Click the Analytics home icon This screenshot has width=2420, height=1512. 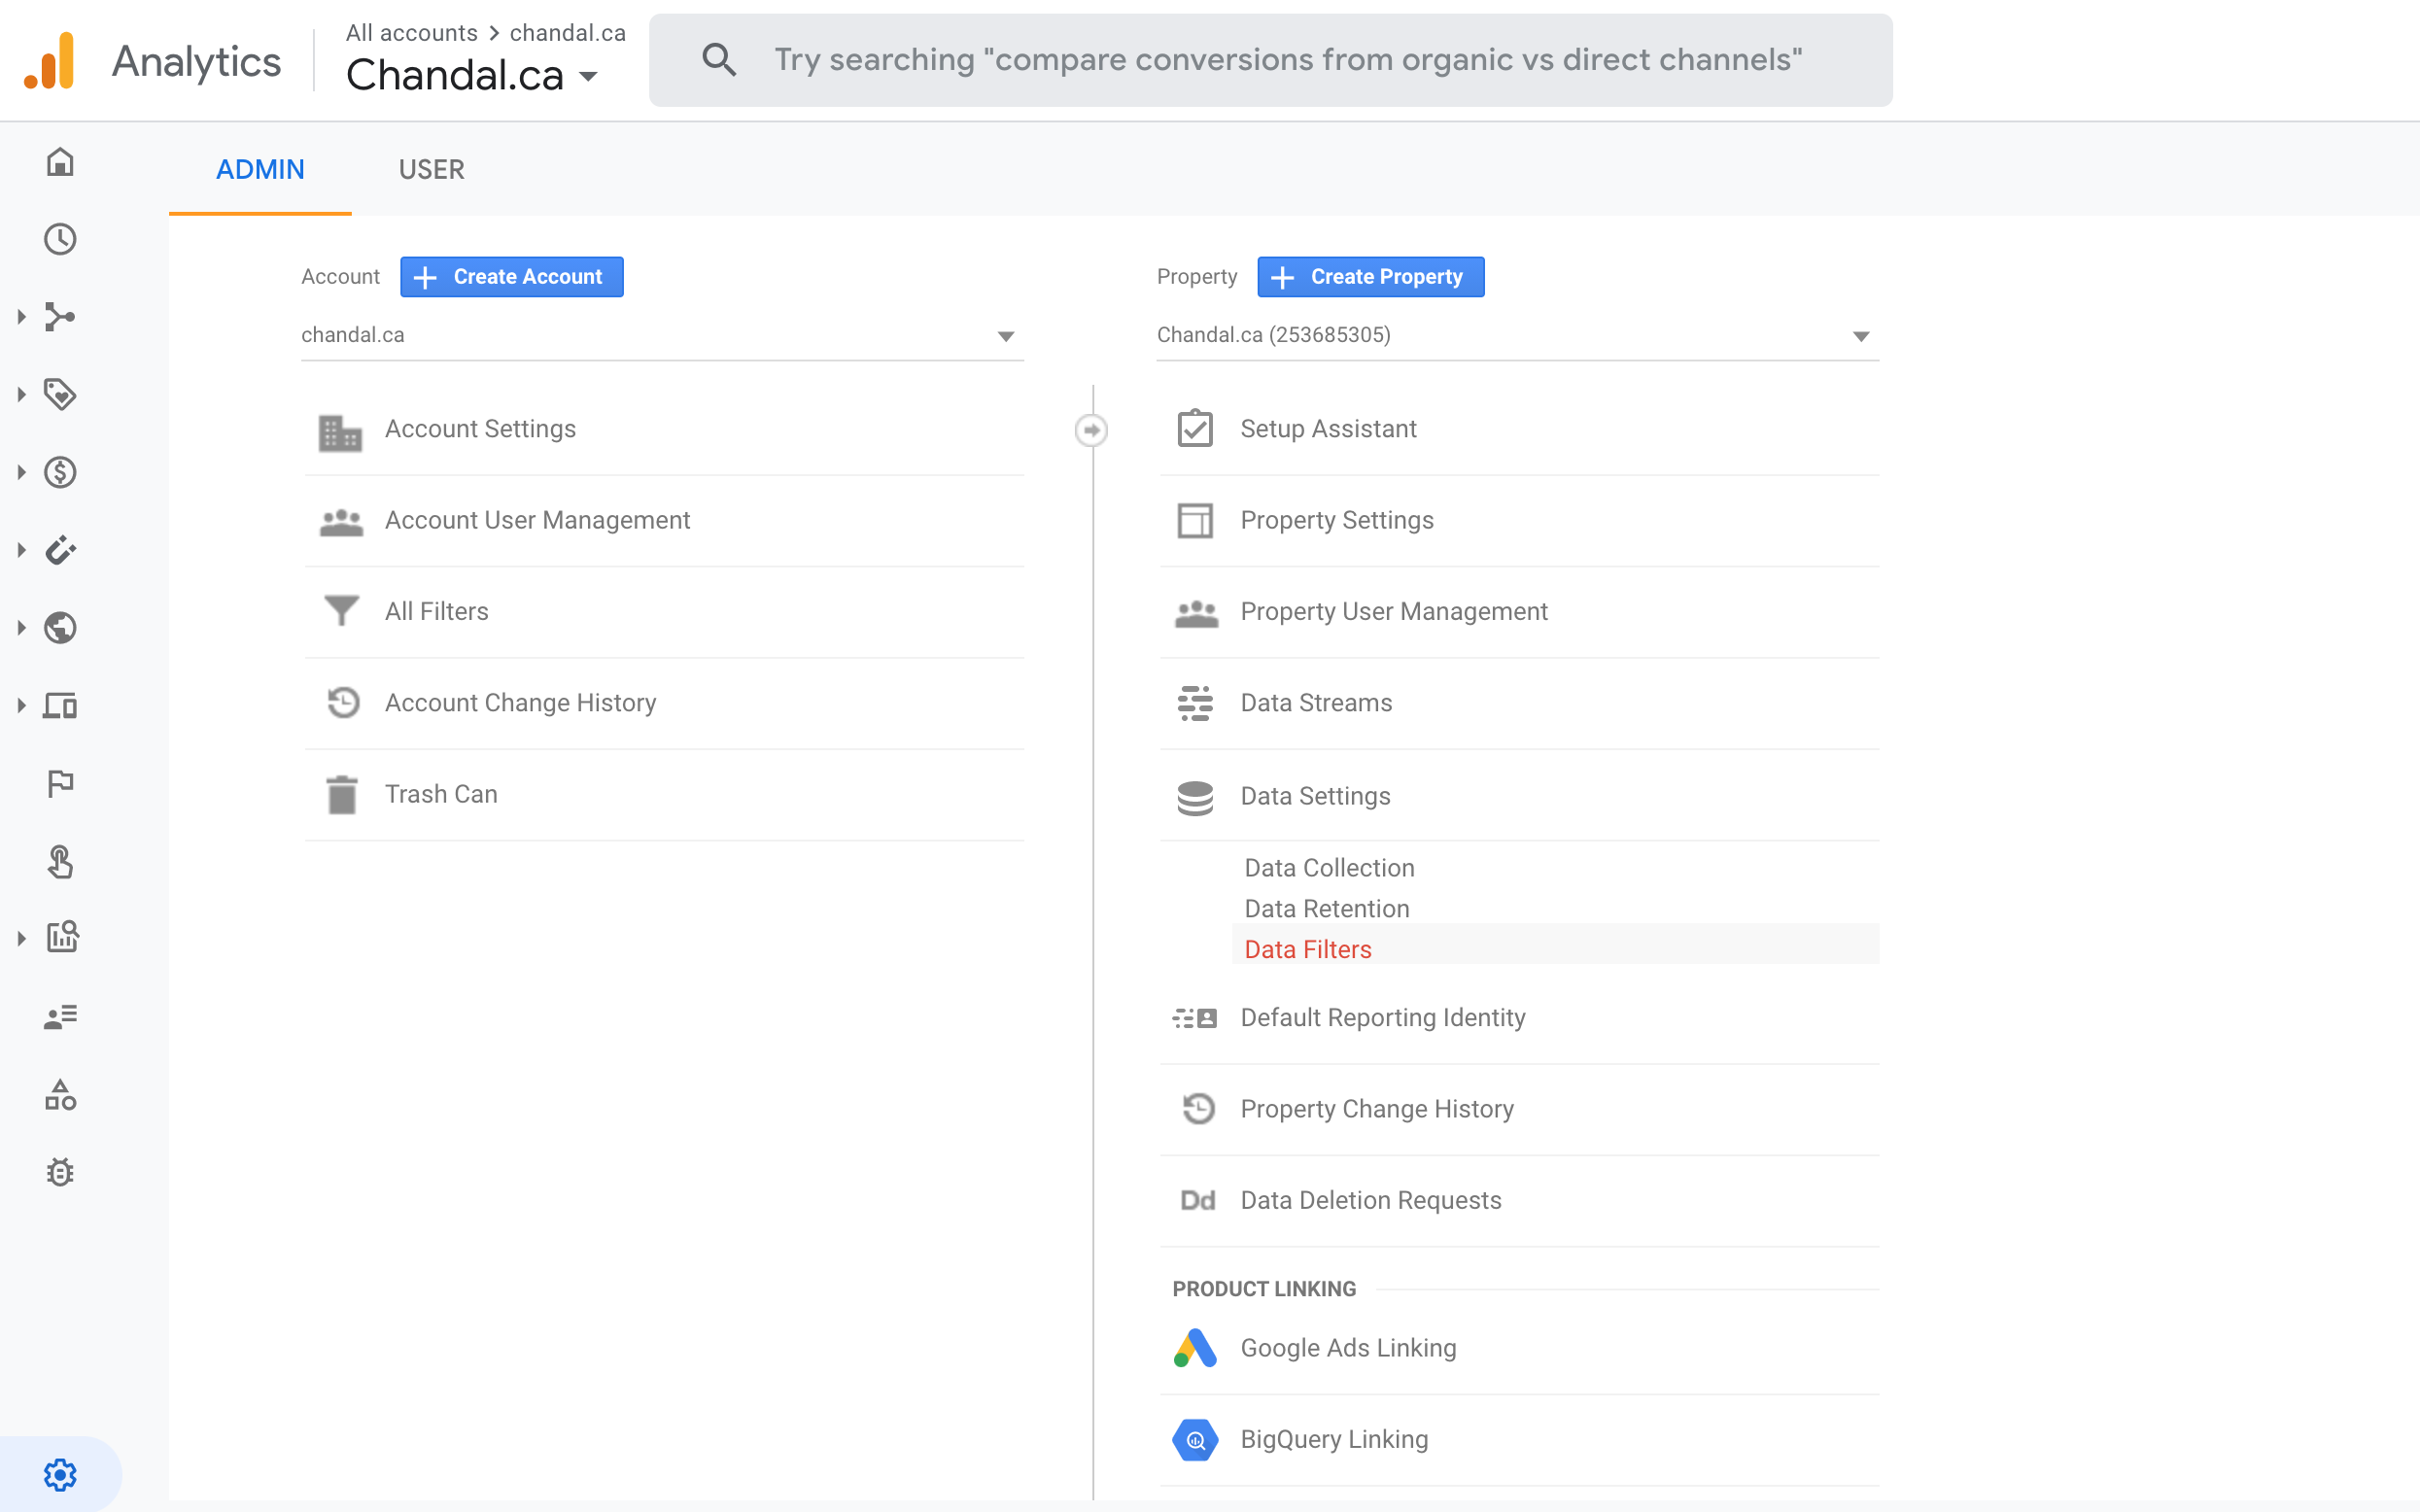pos(61,162)
